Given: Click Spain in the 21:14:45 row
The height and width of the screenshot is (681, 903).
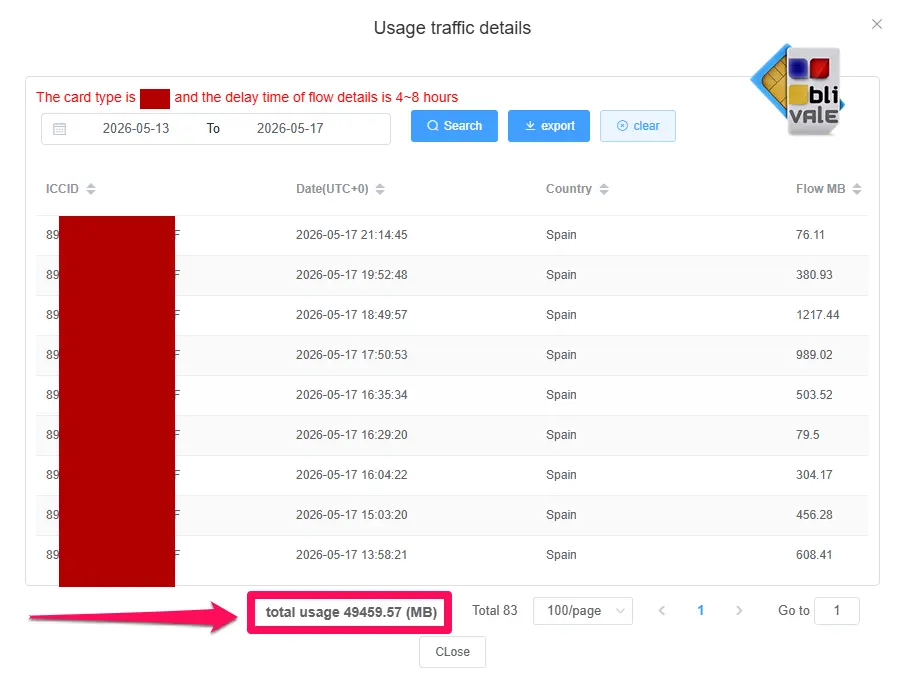Looking at the screenshot, I should pyautogui.click(x=561, y=235).
